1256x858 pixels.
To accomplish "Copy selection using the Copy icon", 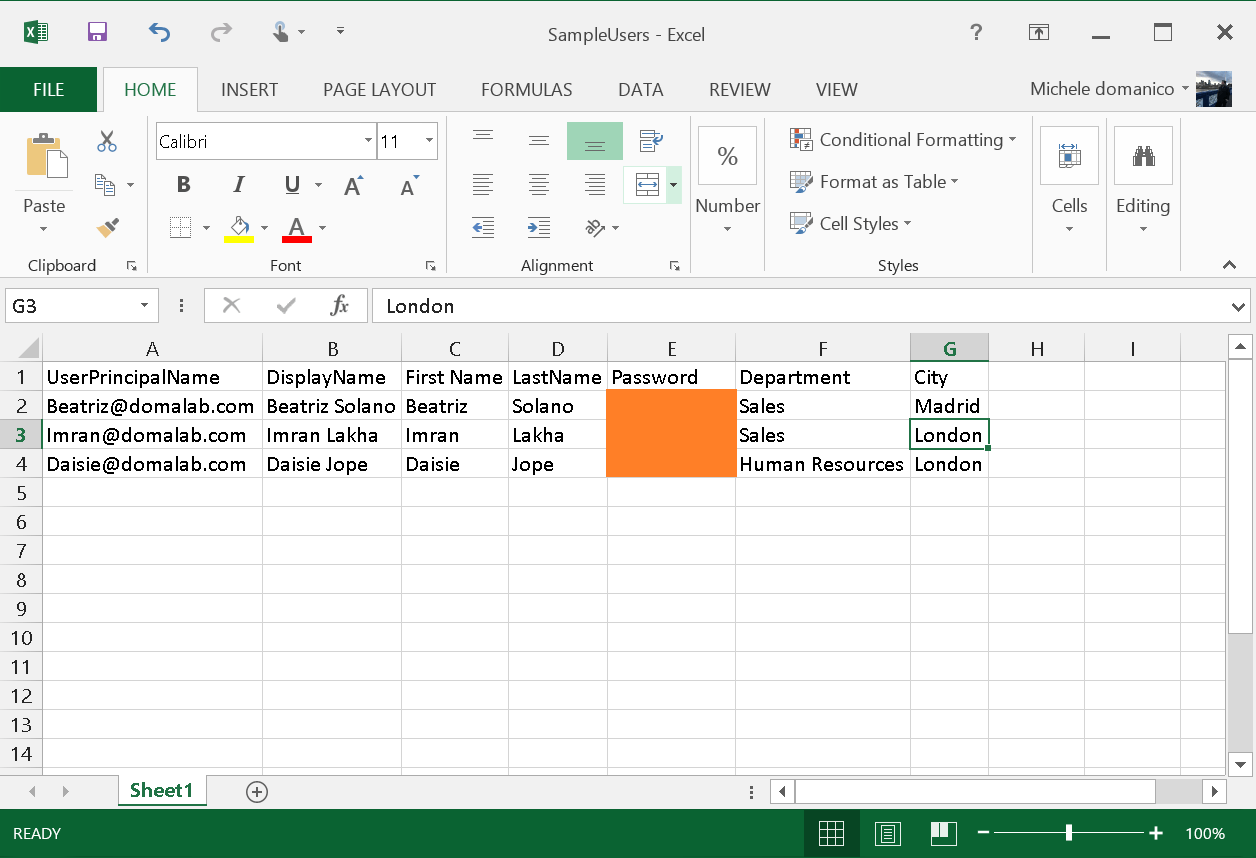I will point(105,184).
